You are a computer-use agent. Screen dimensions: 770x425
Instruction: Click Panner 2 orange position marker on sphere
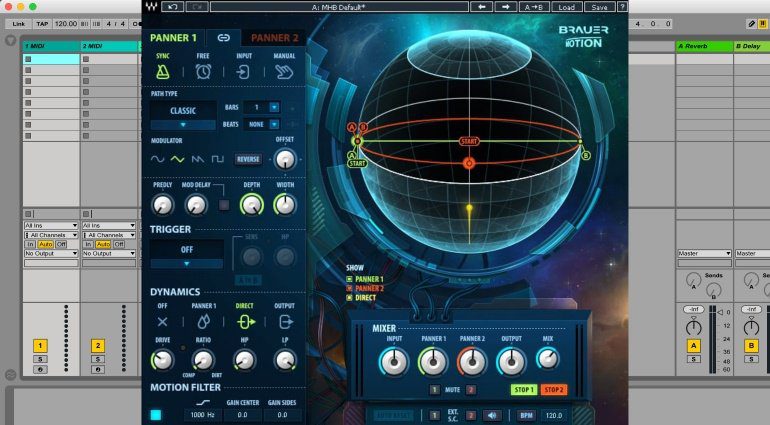point(469,163)
